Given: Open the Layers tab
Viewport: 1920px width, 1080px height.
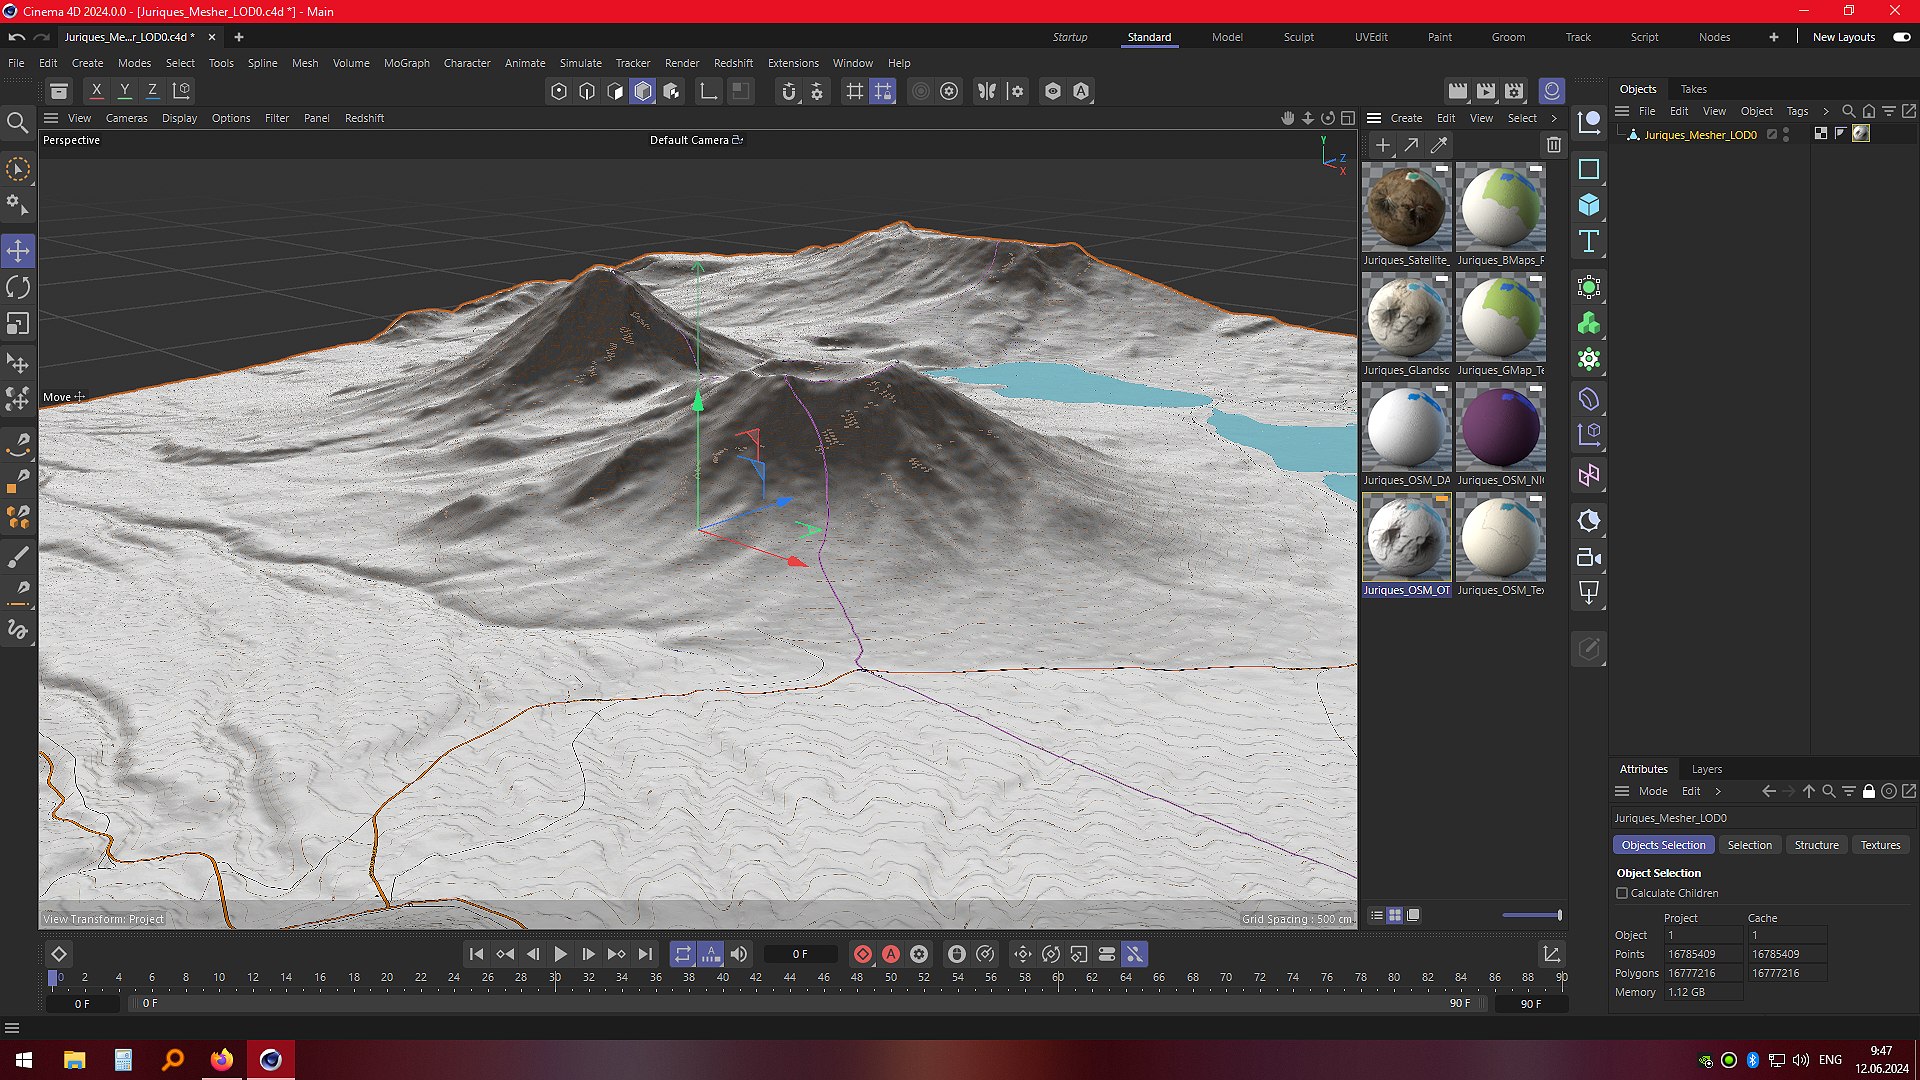Looking at the screenshot, I should click(1706, 769).
